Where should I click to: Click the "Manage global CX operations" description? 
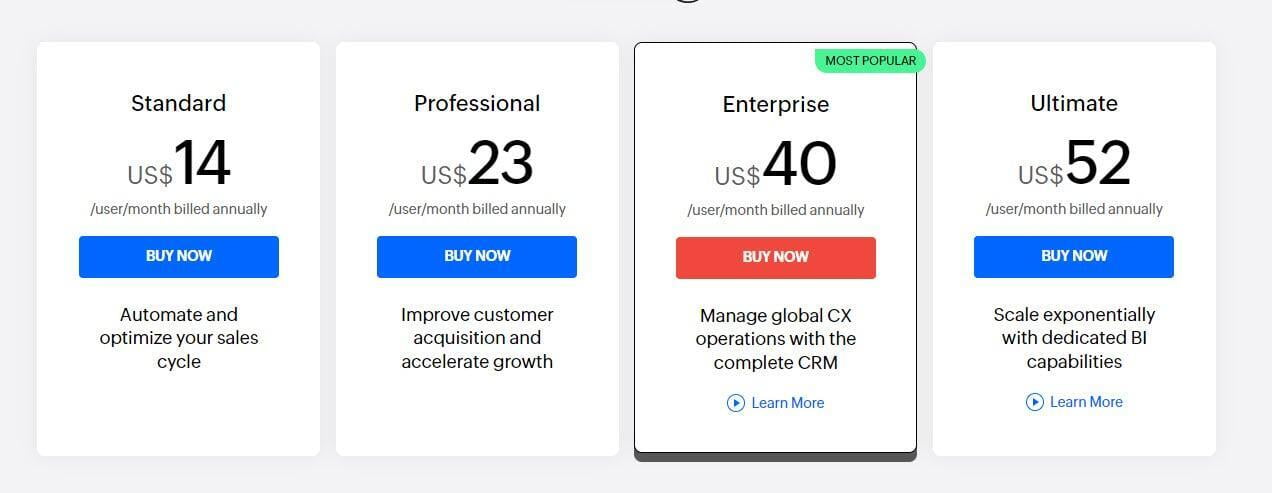776,339
